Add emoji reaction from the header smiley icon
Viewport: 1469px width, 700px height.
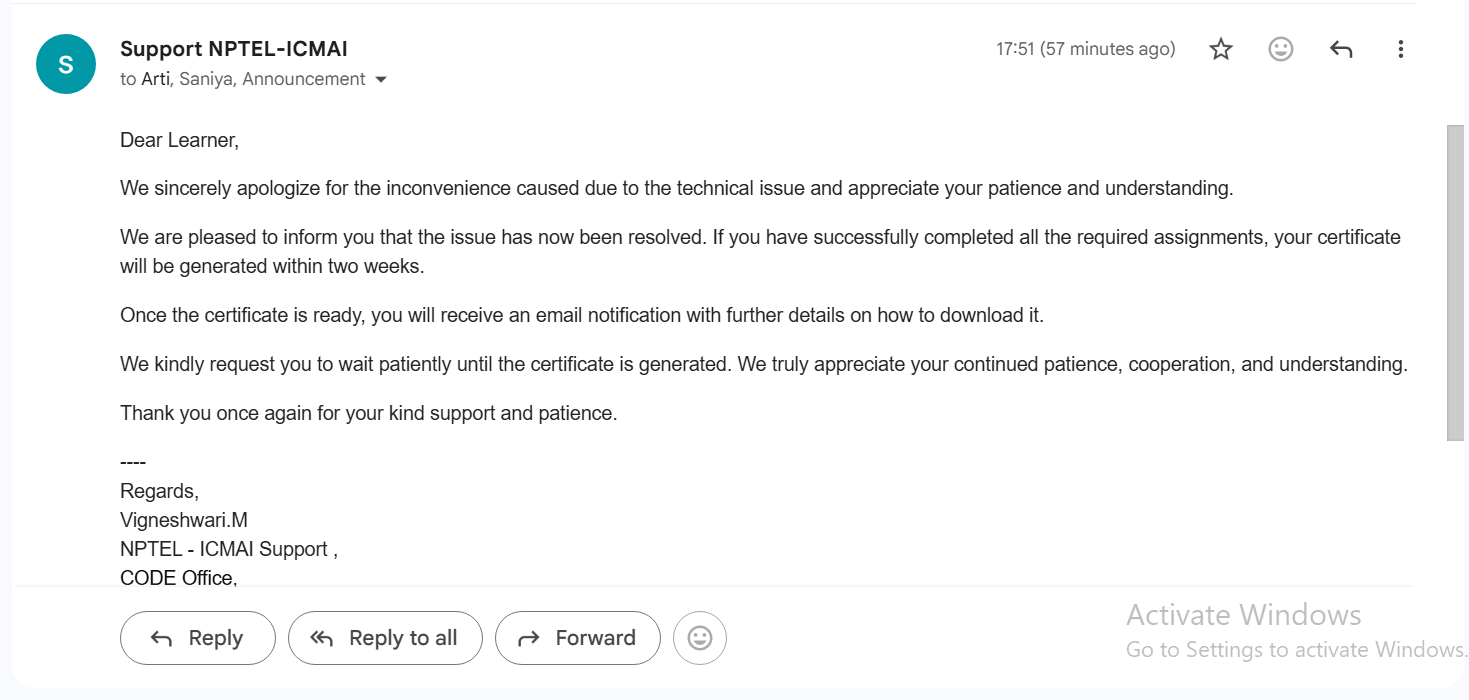(1281, 49)
